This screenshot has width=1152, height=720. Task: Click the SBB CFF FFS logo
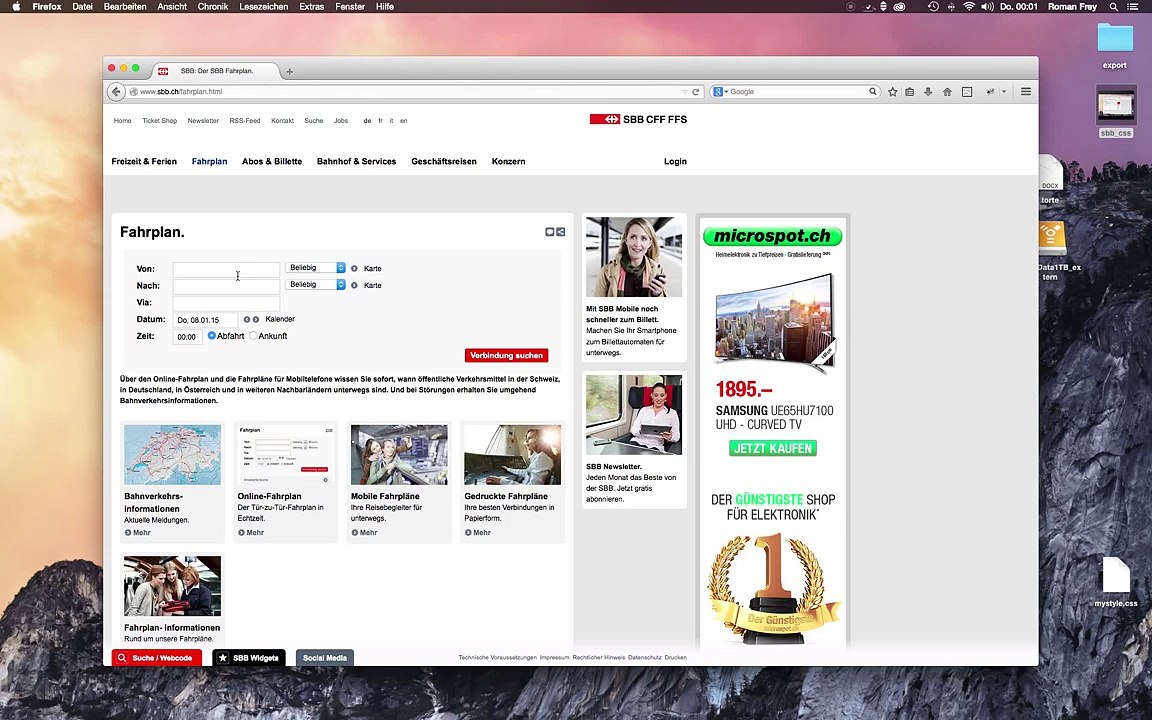click(x=638, y=119)
